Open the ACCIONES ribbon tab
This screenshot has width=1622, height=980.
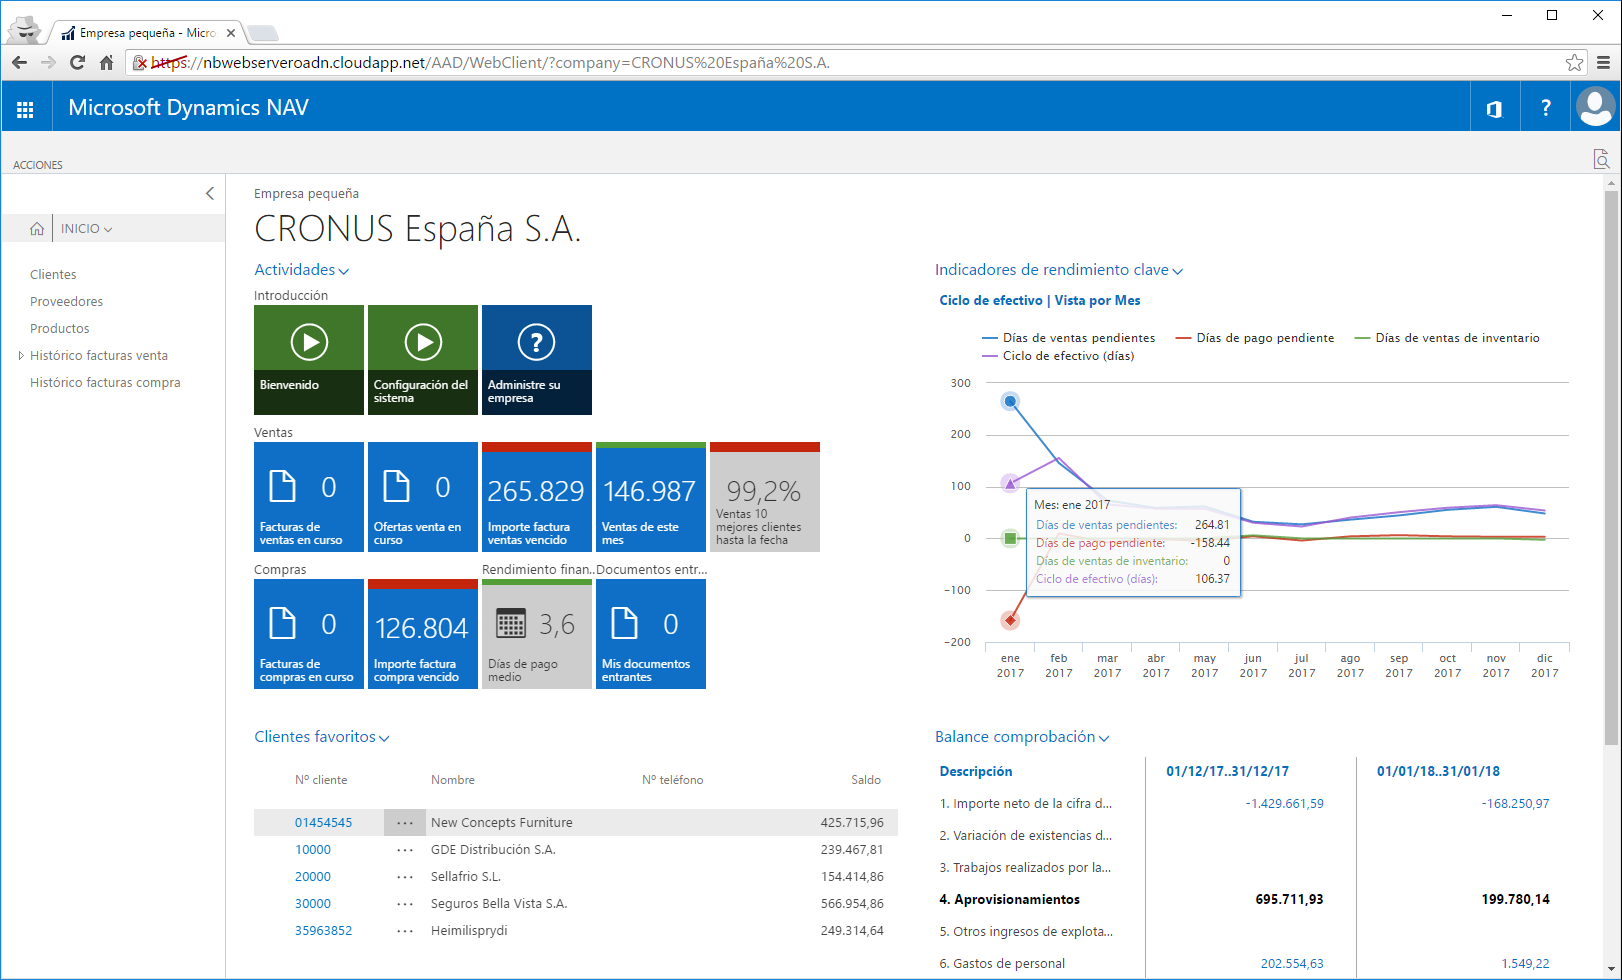coord(38,165)
